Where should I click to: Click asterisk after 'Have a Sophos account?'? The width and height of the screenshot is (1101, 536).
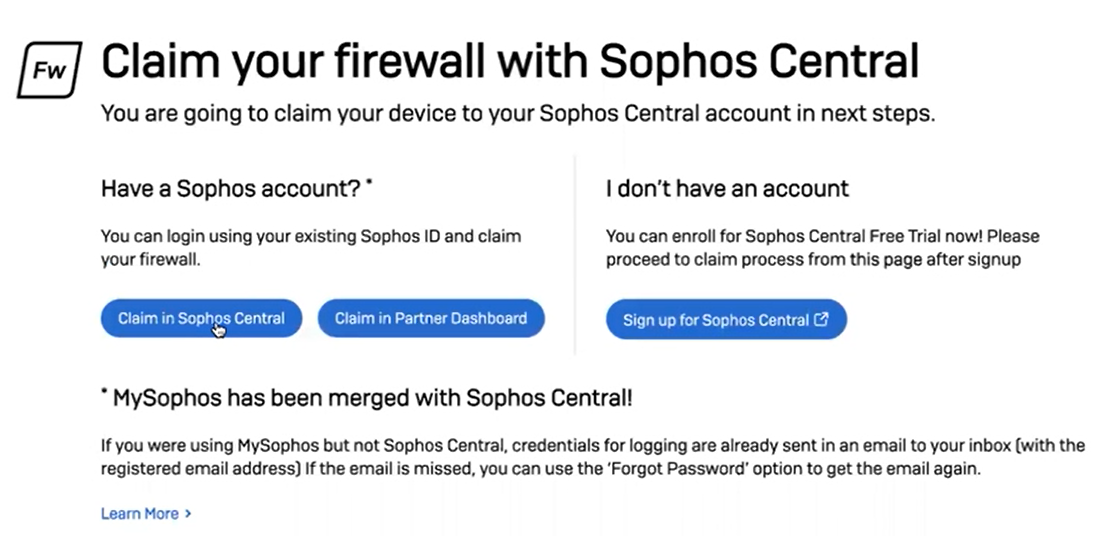370,184
